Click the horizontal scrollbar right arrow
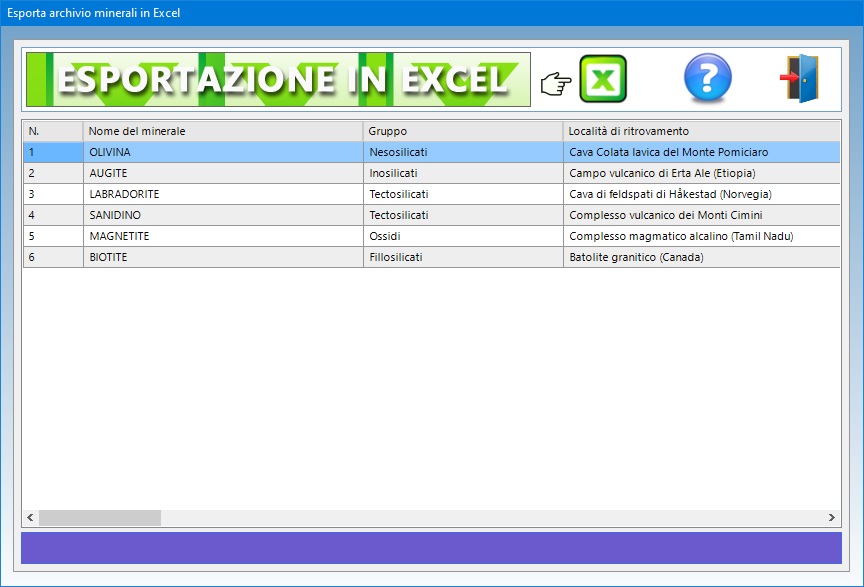This screenshot has width=864, height=587. (x=831, y=518)
